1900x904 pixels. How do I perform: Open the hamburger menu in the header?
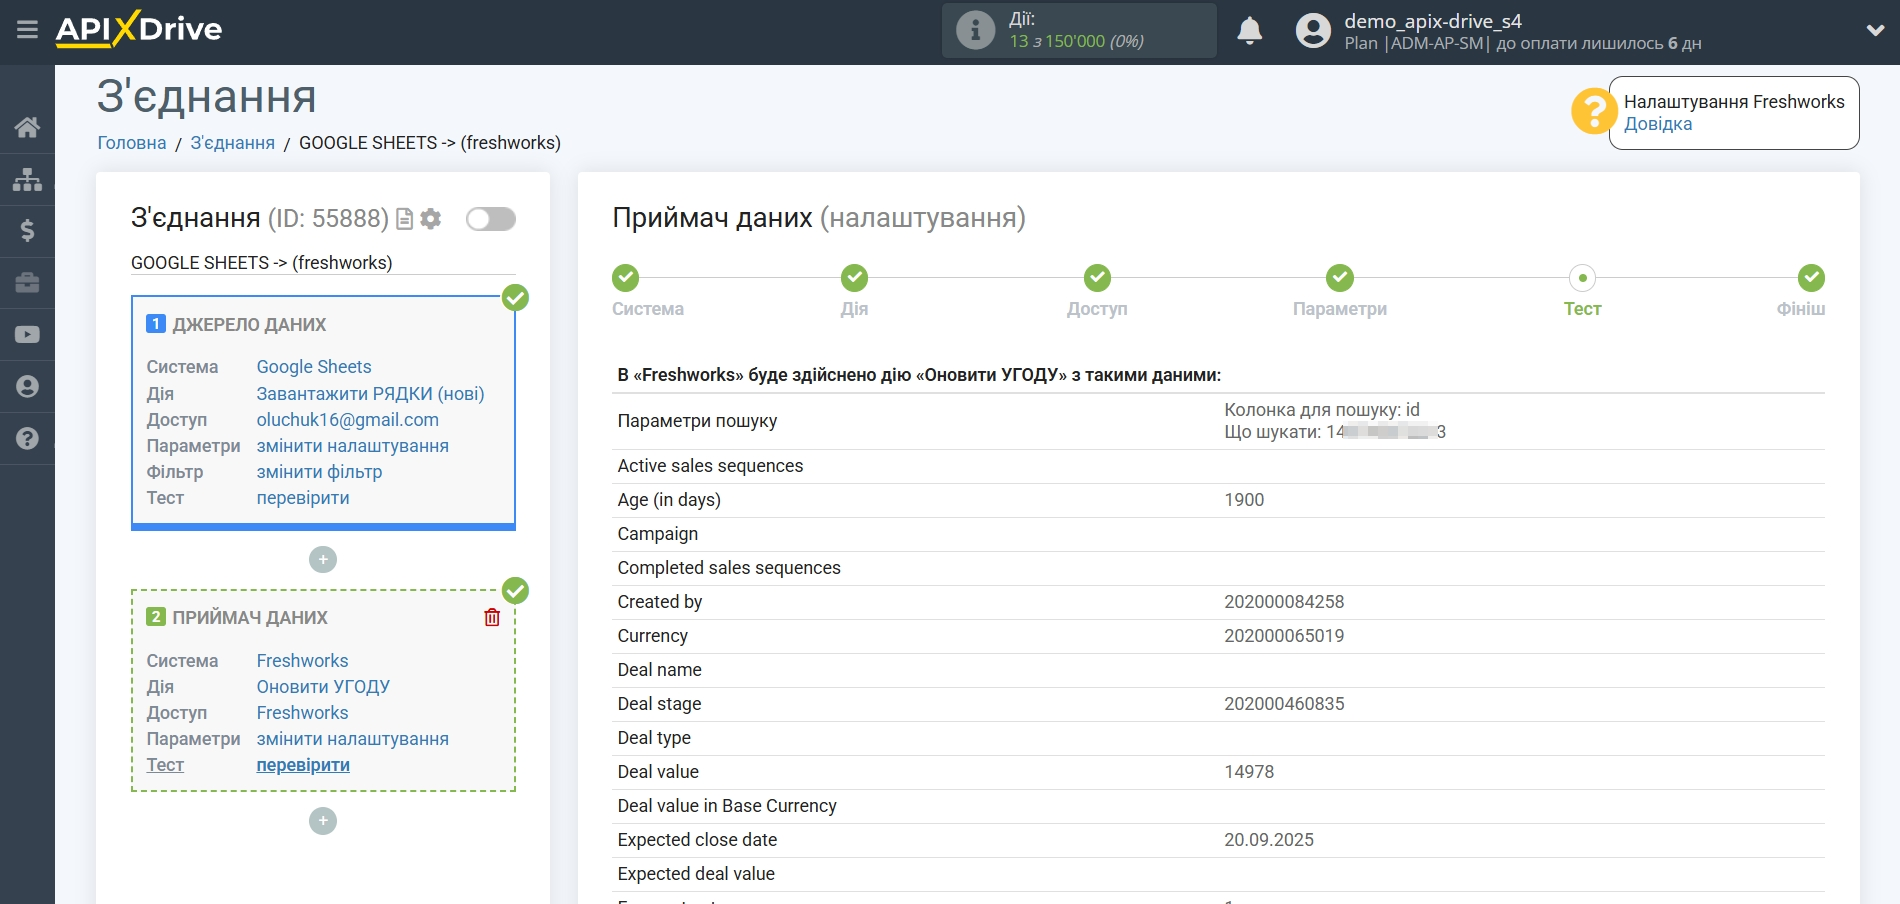click(27, 30)
